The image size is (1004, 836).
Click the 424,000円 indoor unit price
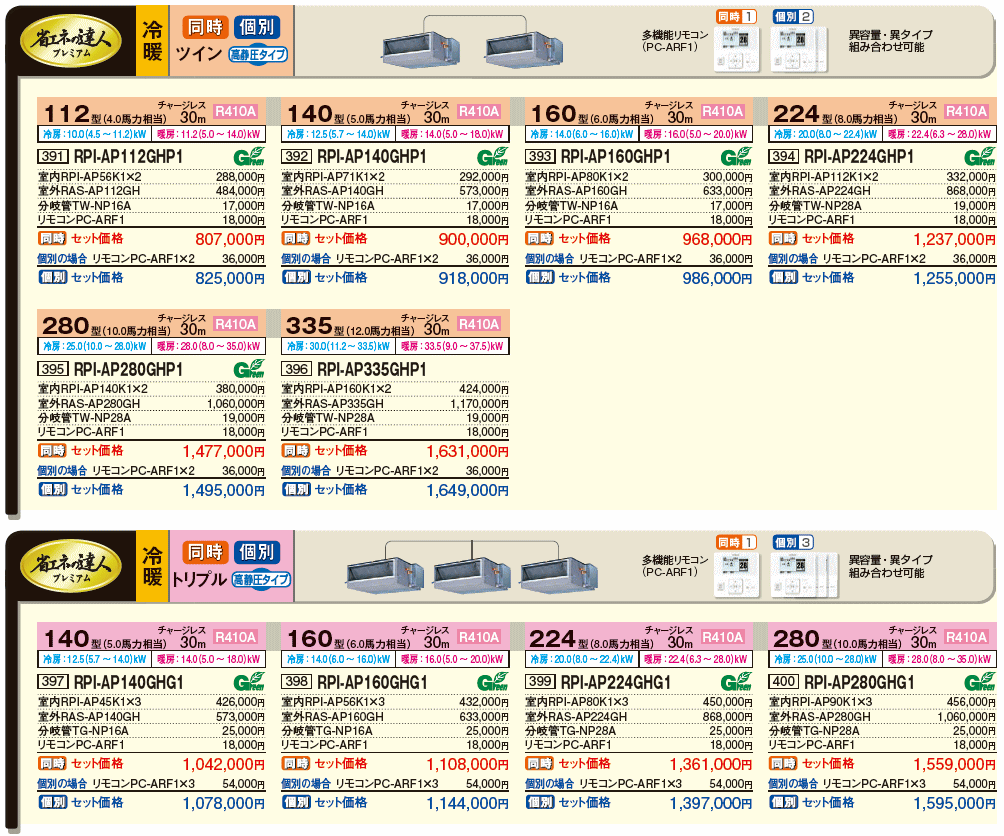point(483,389)
